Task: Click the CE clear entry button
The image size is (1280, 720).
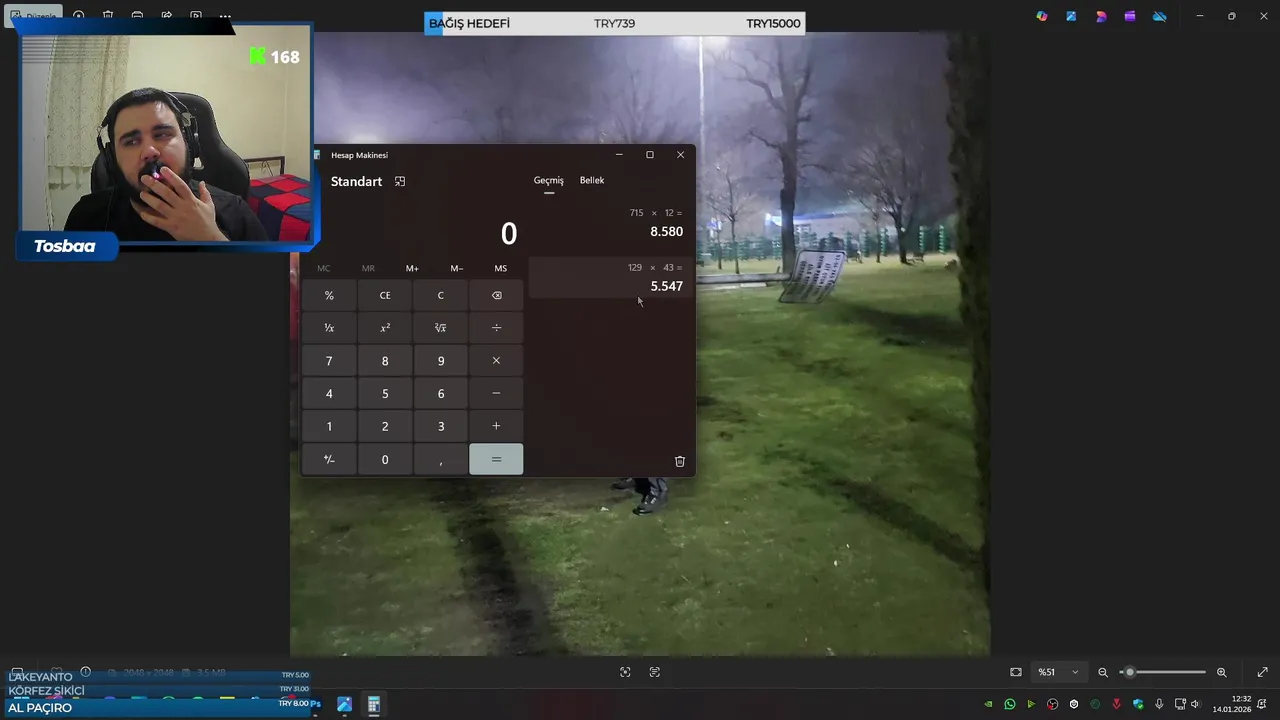Action: coord(385,295)
